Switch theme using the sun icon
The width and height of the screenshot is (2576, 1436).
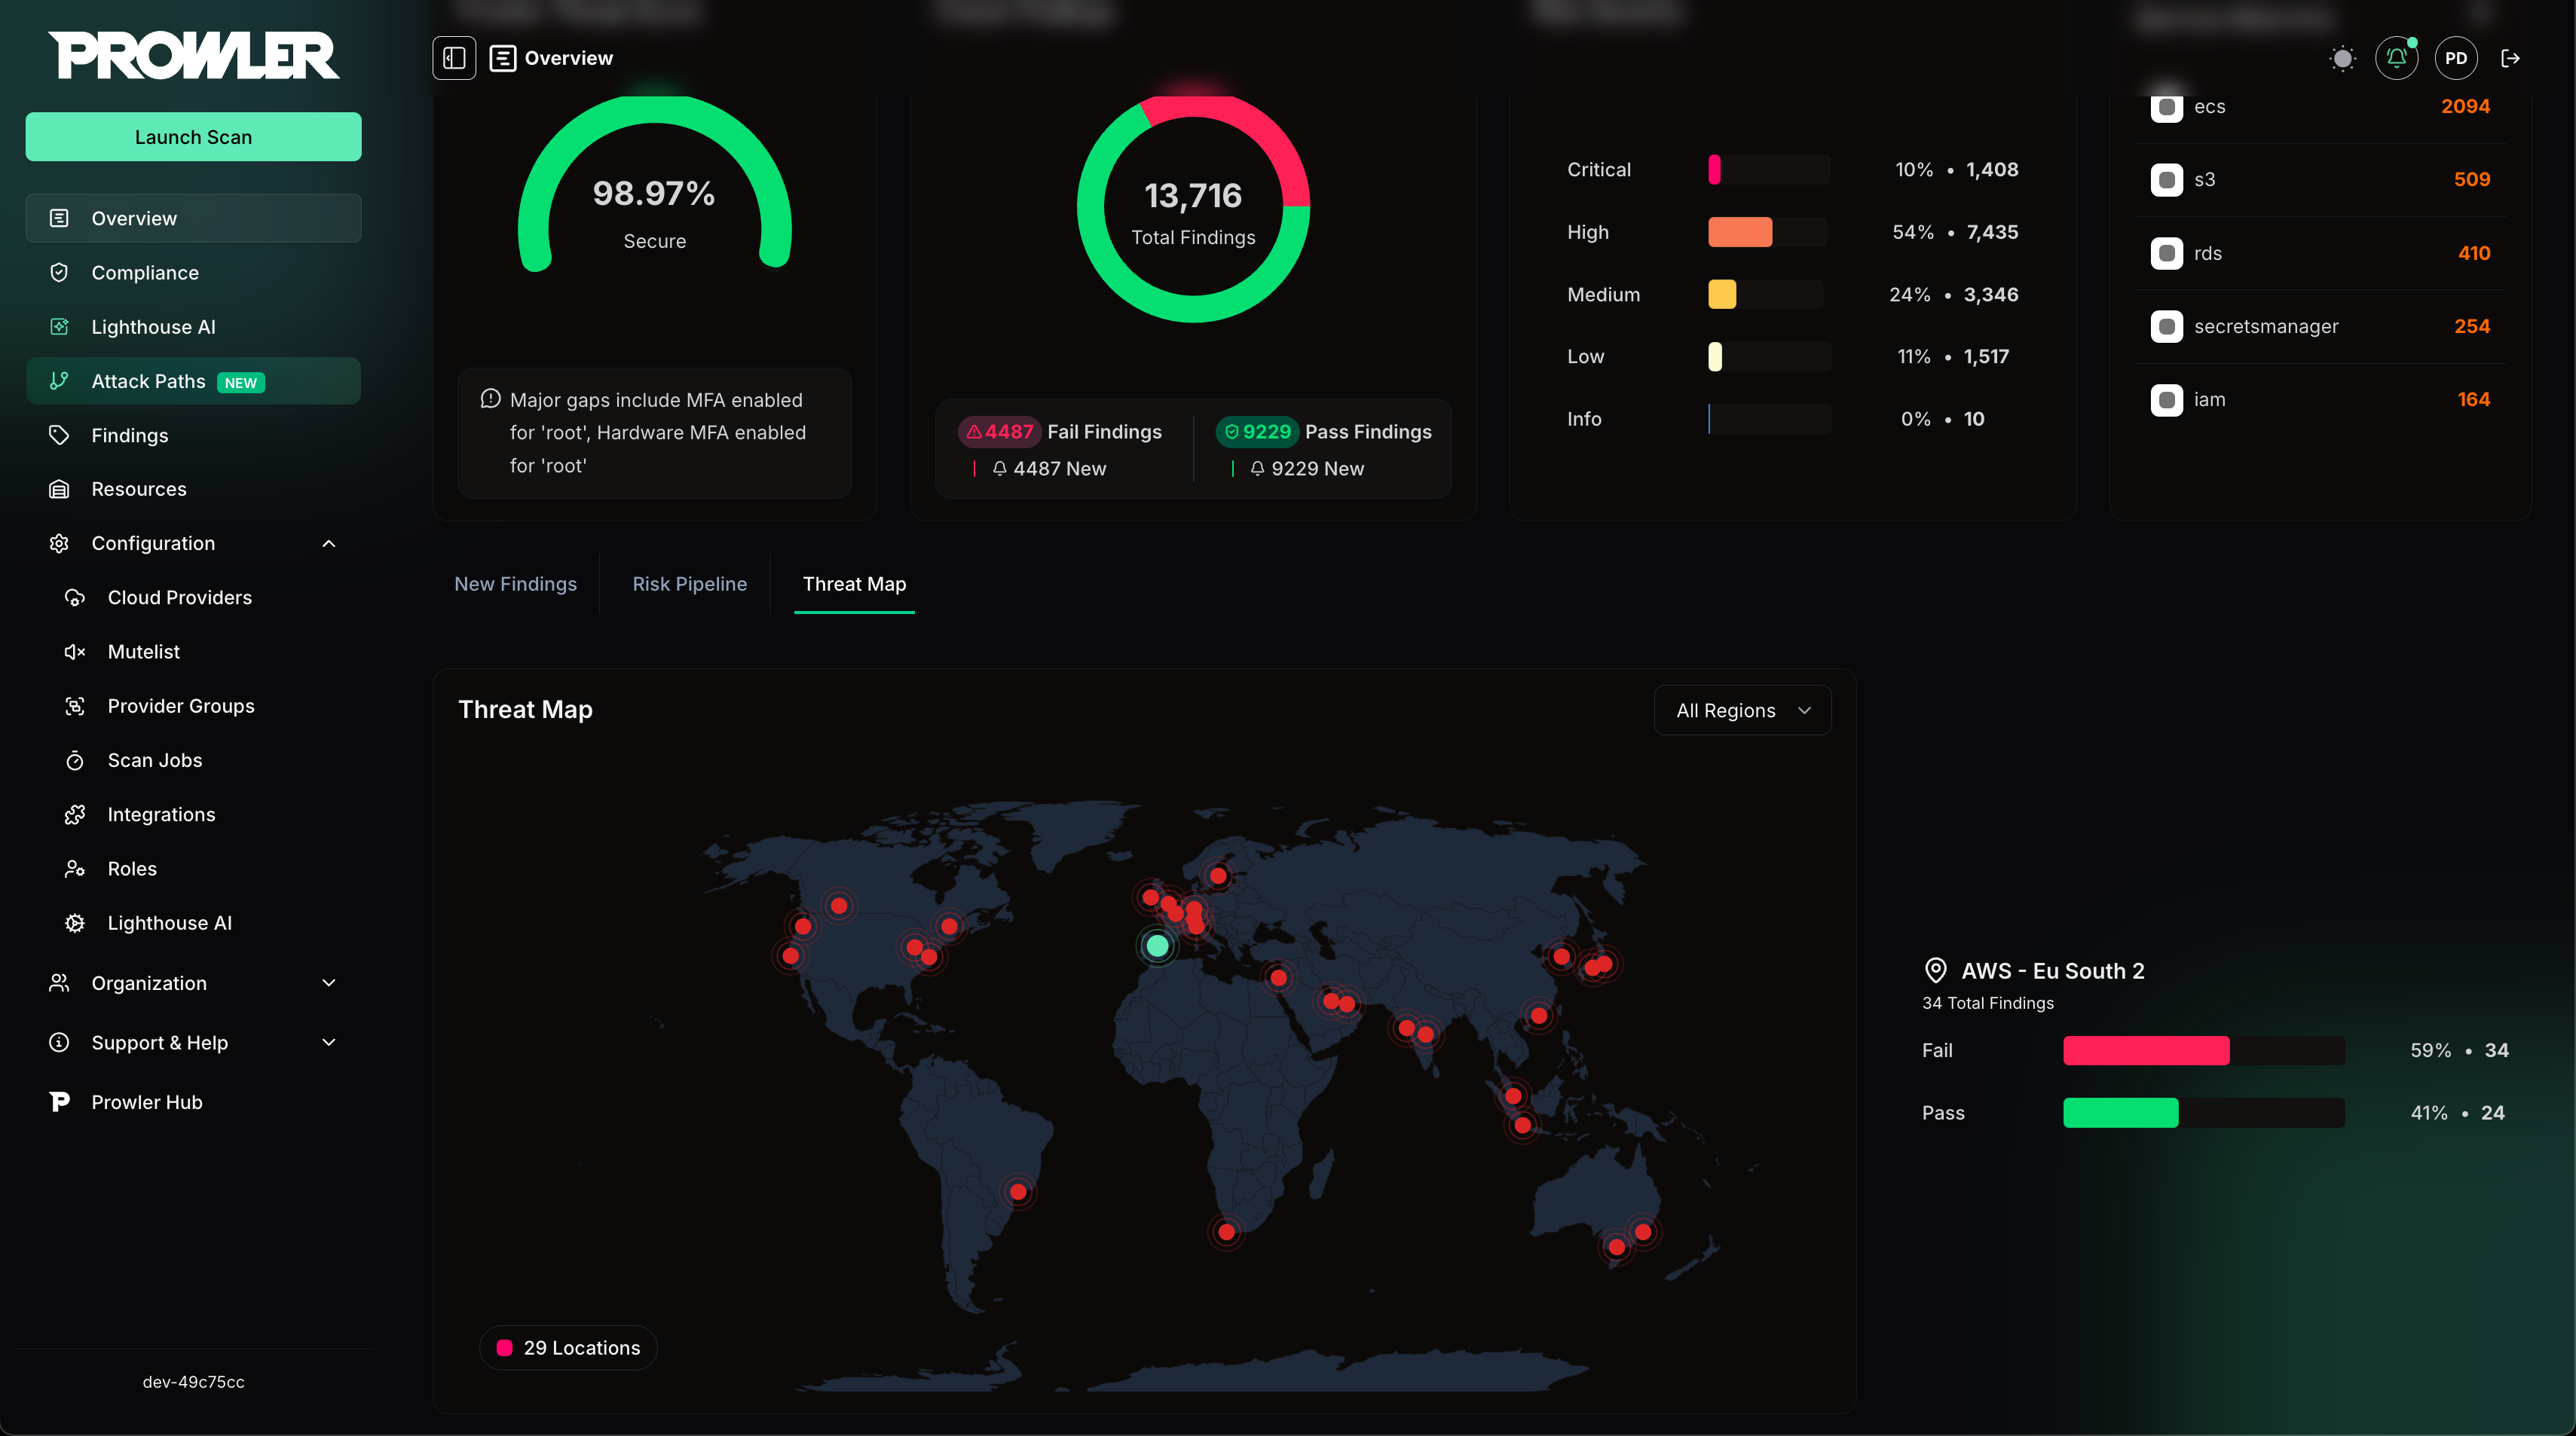point(2342,58)
